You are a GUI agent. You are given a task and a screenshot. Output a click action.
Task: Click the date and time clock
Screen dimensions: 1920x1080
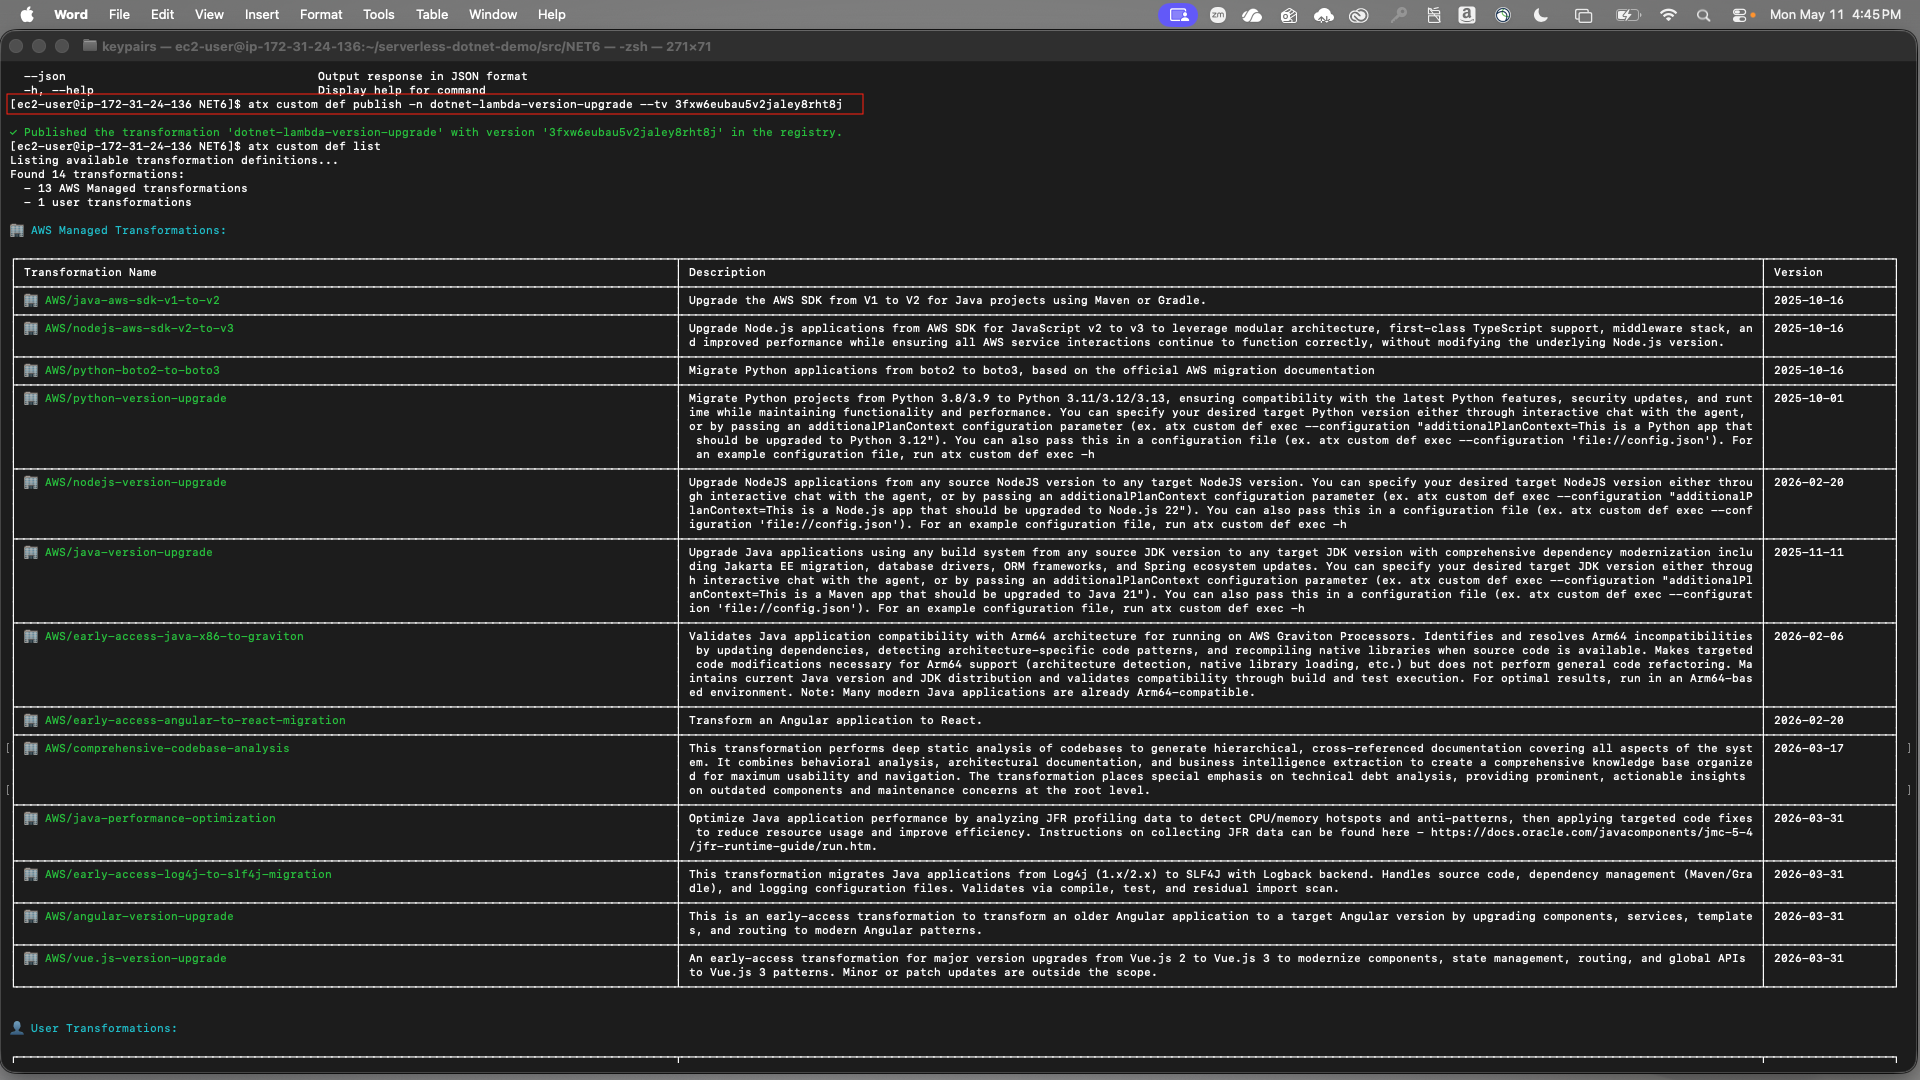pyautogui.click(x=1835, y=14)
